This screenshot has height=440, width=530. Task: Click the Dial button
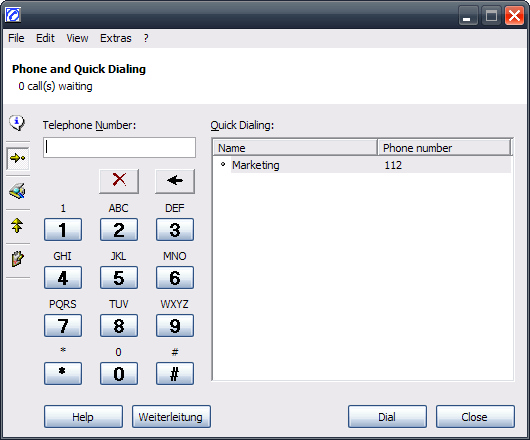click(387, 417)
